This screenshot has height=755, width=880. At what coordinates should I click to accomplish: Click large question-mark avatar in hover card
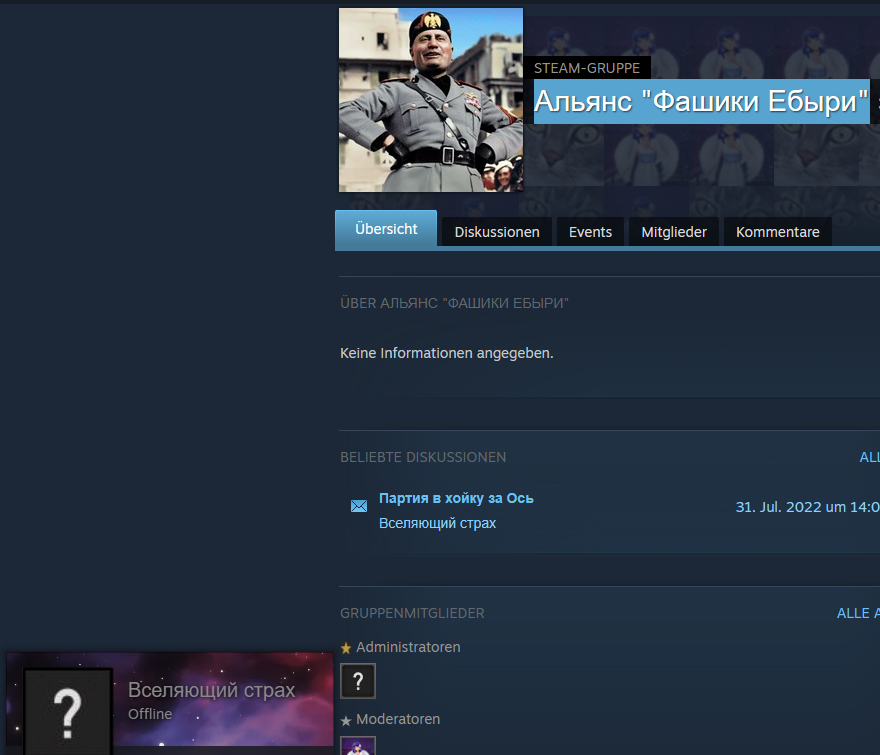68,712
